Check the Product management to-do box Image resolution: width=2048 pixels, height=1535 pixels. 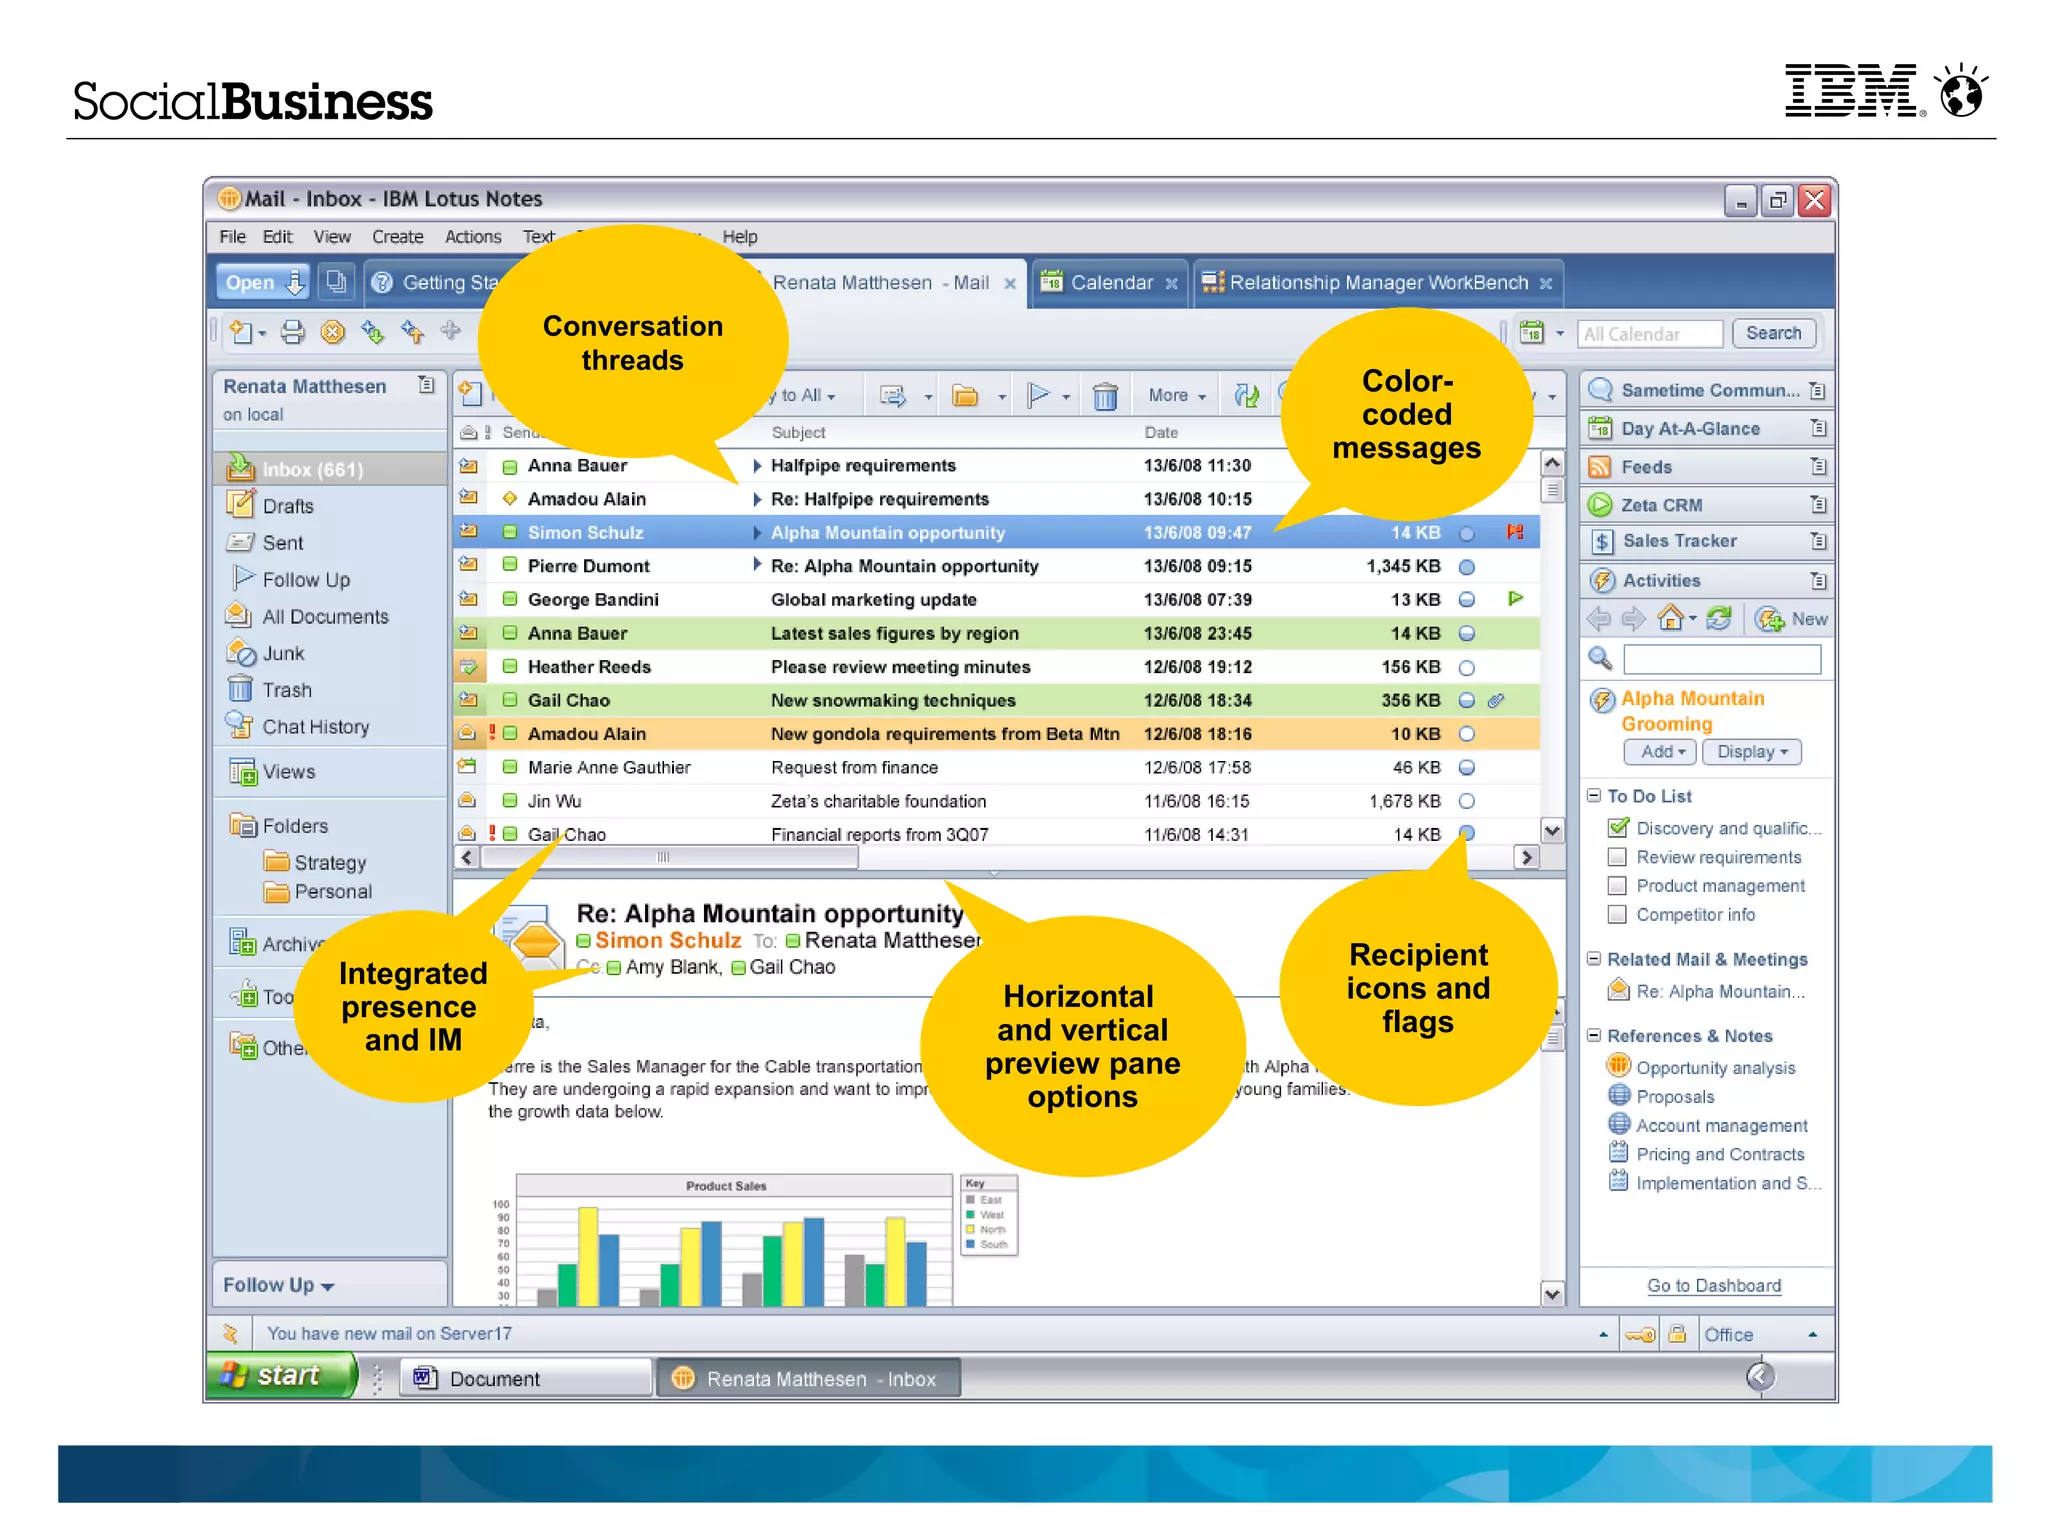click(x=1616, y=886)
